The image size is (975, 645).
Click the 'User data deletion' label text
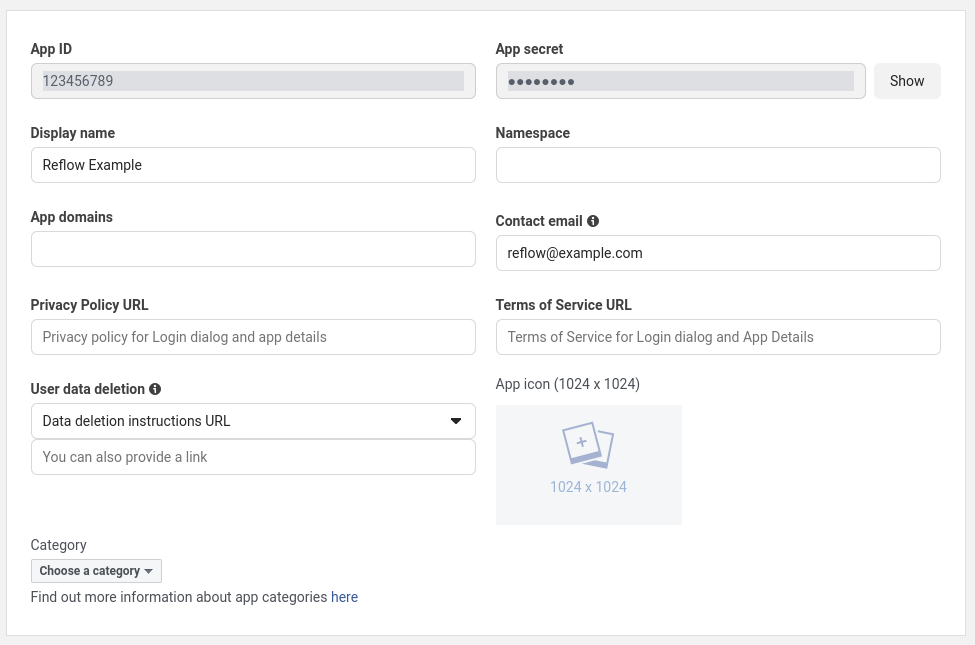coord(88,389)
